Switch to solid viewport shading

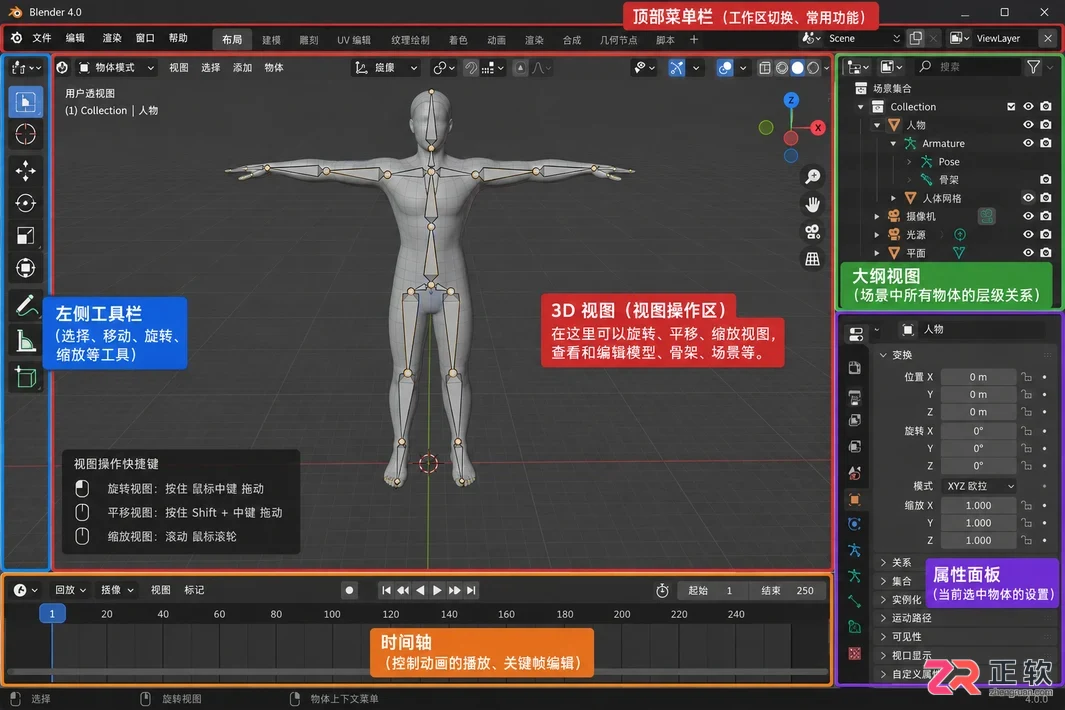tap(797, 68)
